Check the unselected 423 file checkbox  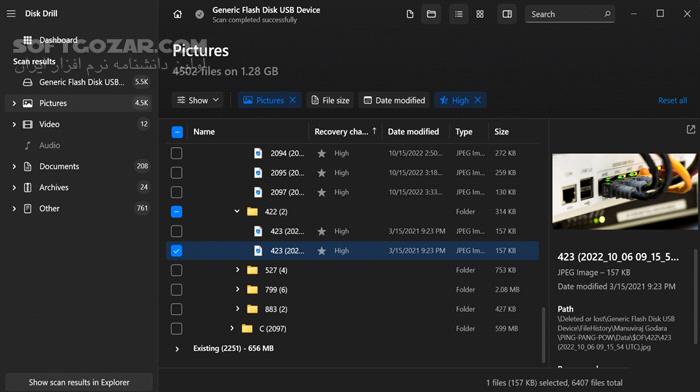[x=177, y=231]
